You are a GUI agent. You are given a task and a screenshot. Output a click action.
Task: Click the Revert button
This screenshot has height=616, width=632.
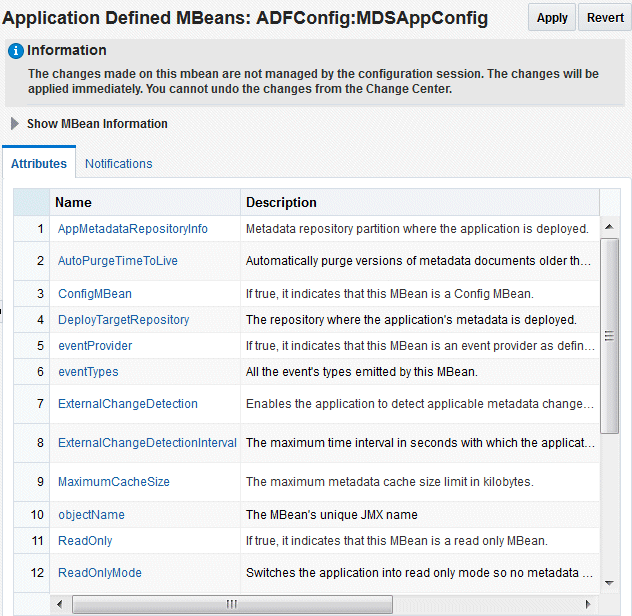pyautogui.click(x=605, y=17)
